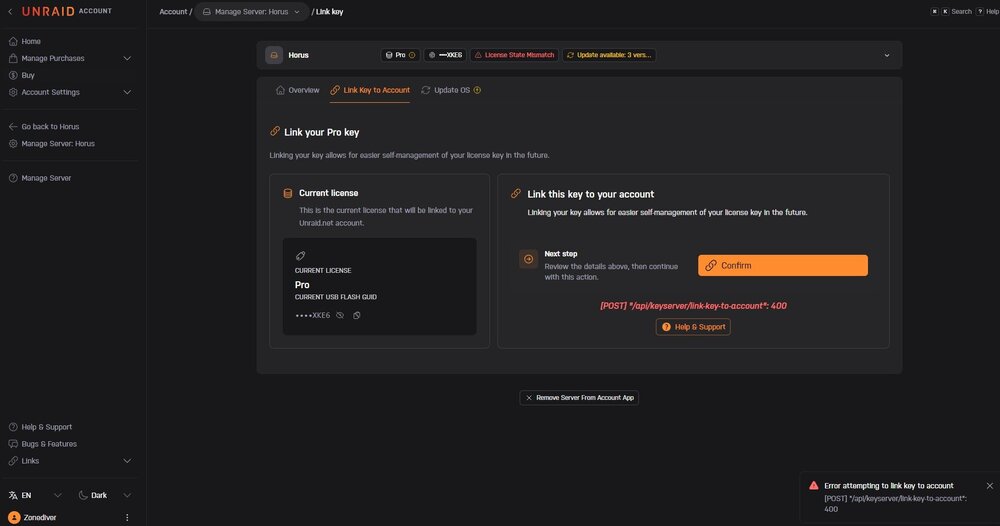Click Horus server icon in header card
The height and width of the screenshot is (526, 1000).
tap(274, 55)
